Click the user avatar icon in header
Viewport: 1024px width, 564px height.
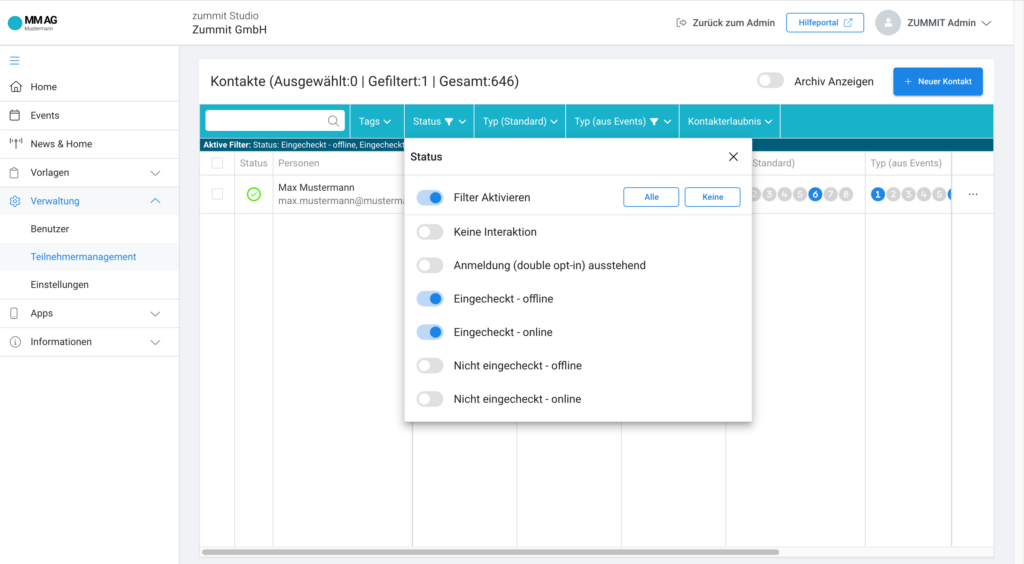[887, 23]
